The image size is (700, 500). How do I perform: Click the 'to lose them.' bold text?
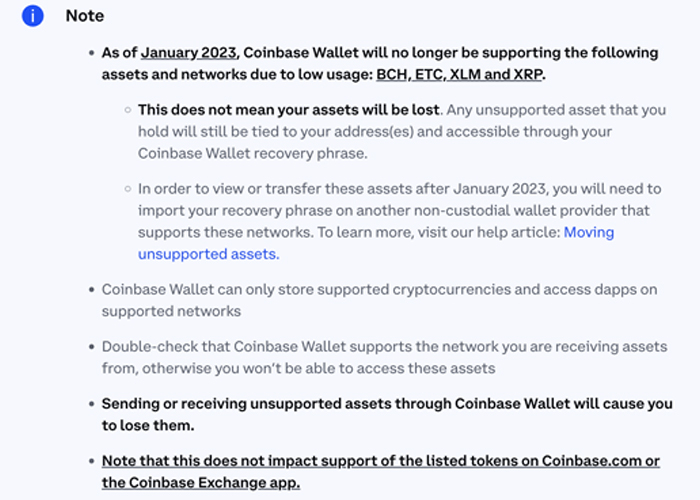tap(148, 425)
